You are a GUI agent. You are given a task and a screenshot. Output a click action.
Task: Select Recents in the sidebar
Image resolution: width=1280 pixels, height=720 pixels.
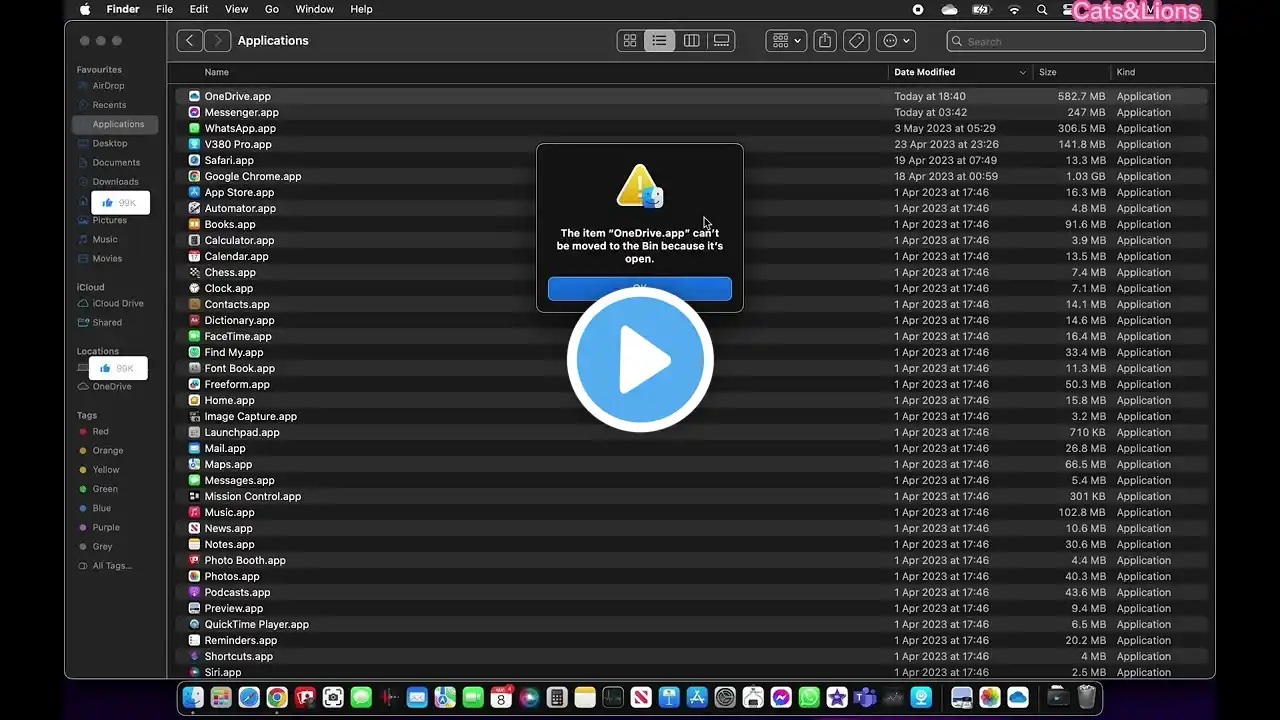pyautogui.click(x=108, y=105)
